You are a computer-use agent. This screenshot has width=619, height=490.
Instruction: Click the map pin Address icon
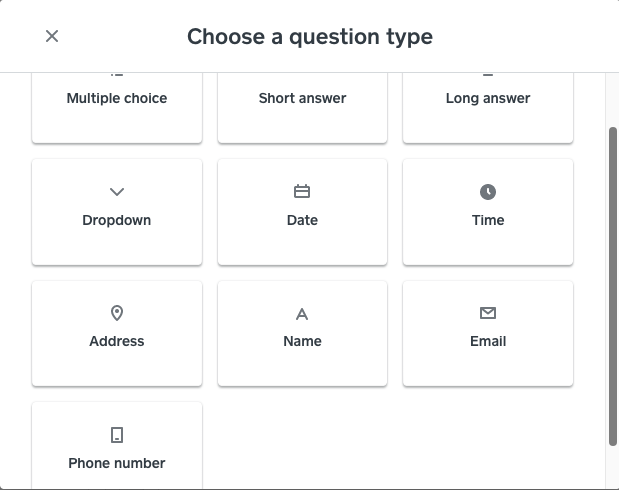(117, 313)
